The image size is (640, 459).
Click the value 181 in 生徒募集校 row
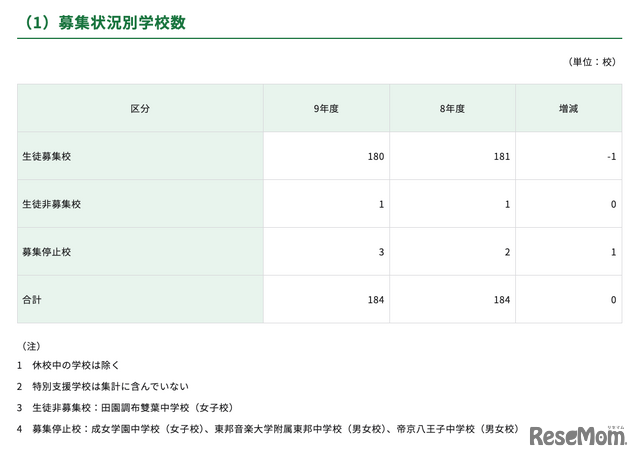[x=502, y=157]
